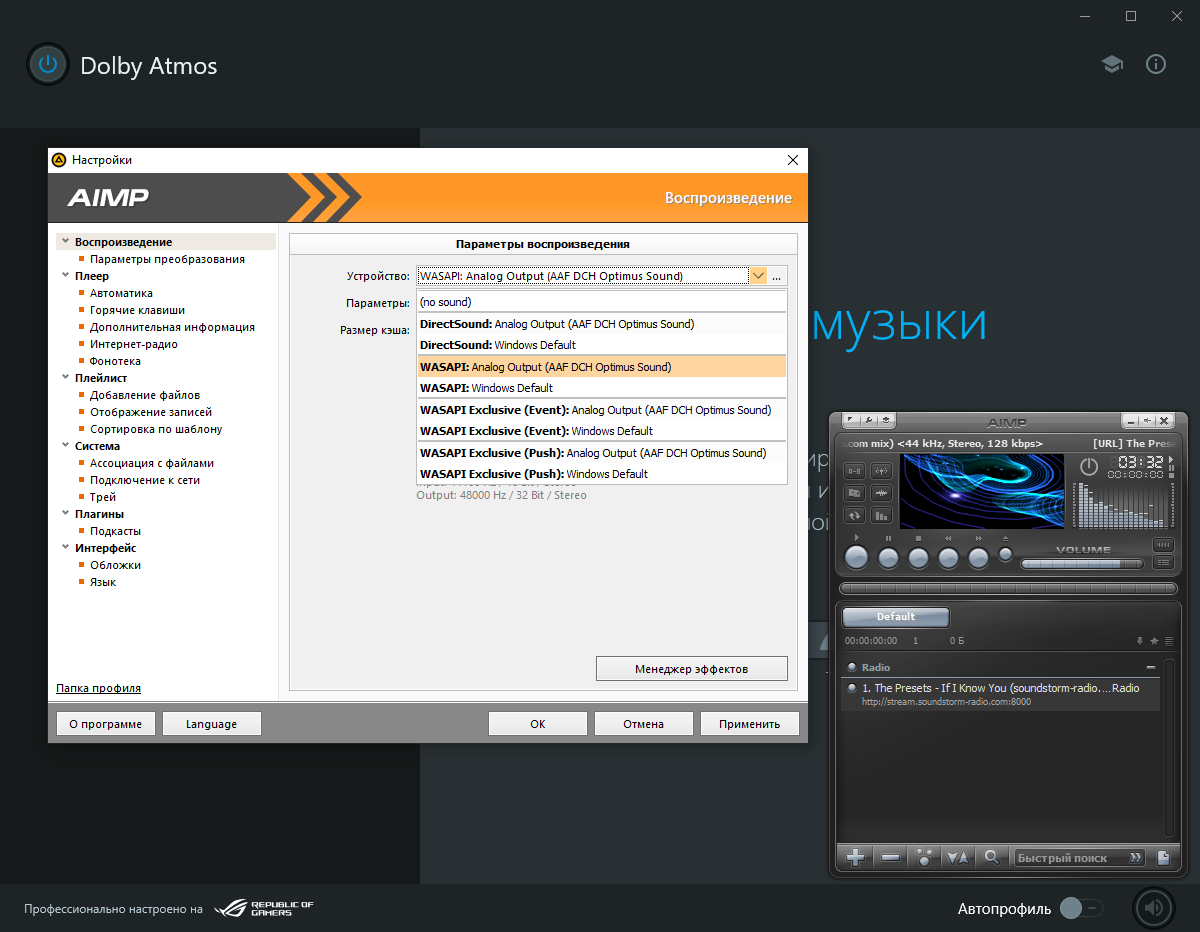Select WASAPI Exclusive (Event): Windows Default

[602, 431]
